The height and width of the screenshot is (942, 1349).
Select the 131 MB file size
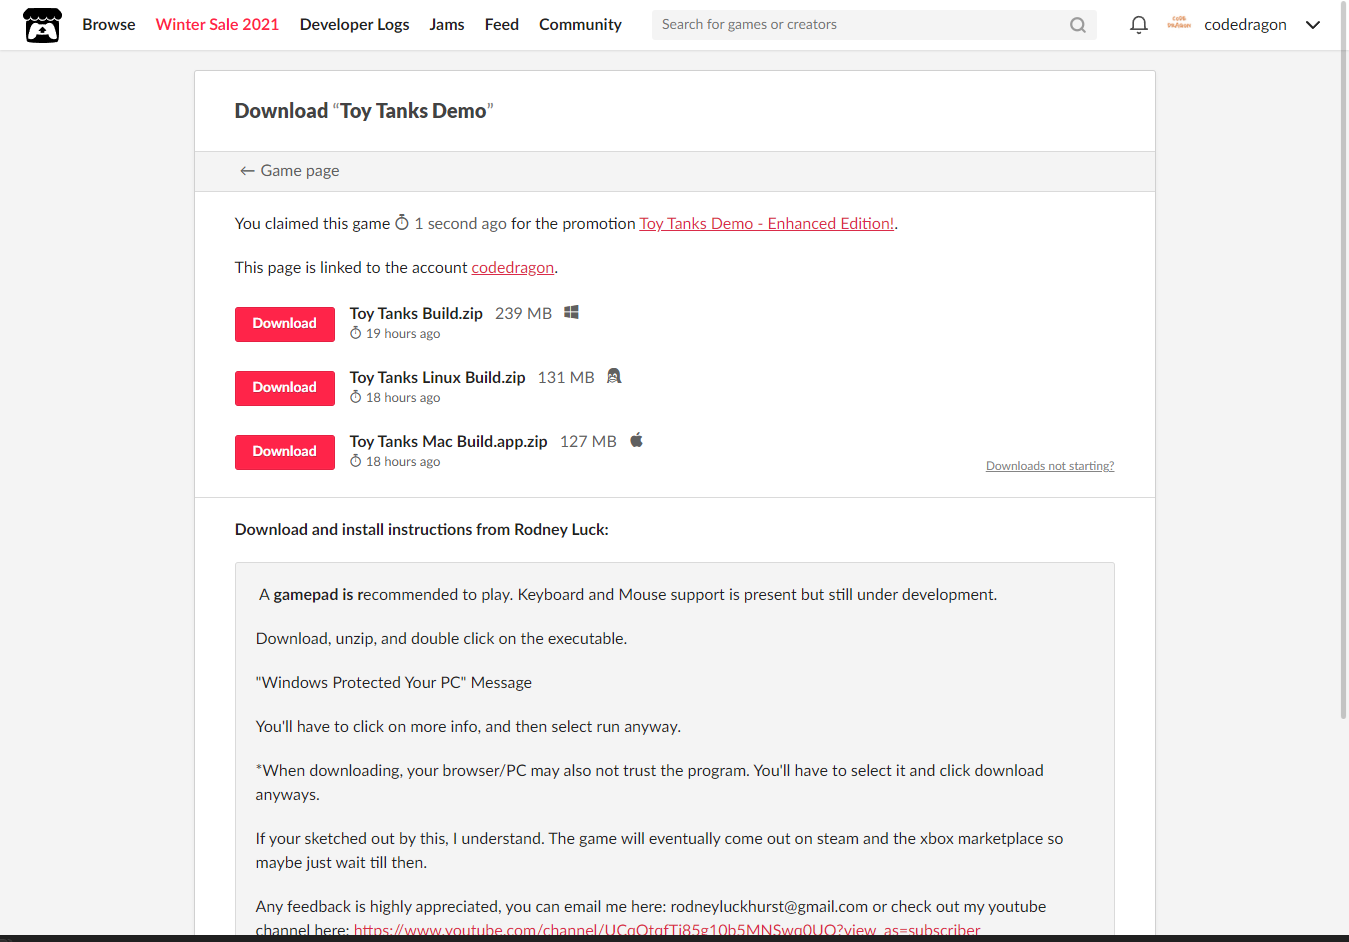click(566, 378)
